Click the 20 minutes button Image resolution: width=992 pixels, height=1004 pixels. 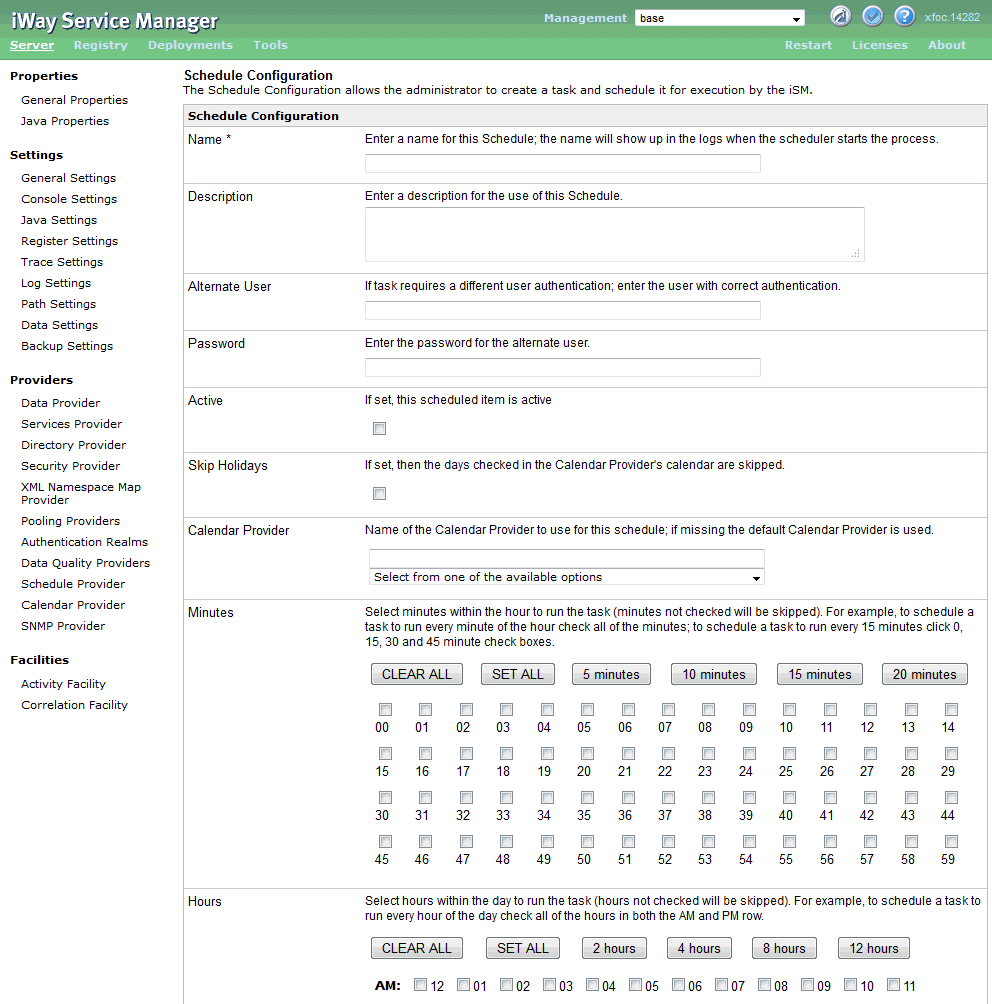[x=925, y=674]
